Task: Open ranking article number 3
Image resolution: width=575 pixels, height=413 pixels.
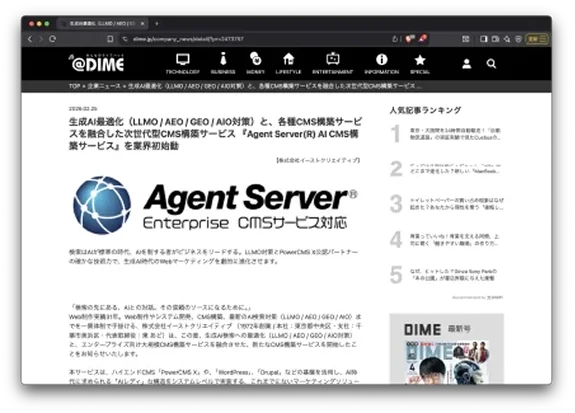Action: (x=446, y=204)
